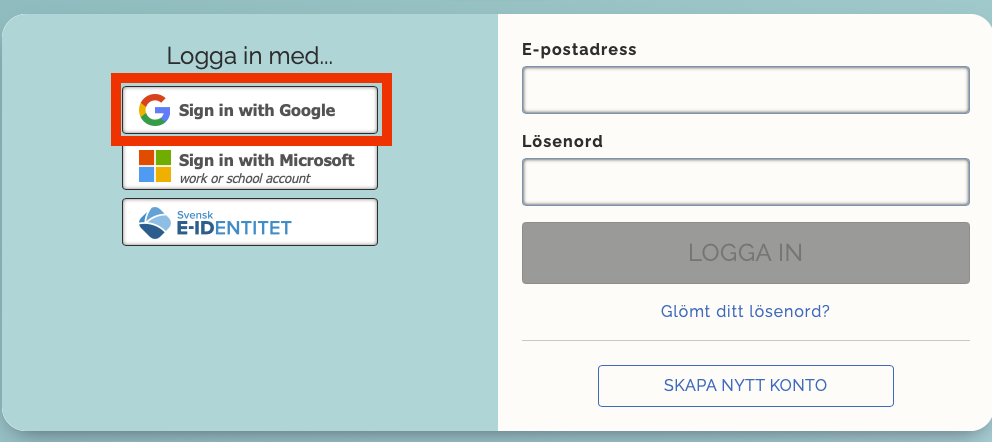Click the Google 'G' logo icon
This screenshot has height=442, width=992.
pos(154,110)
